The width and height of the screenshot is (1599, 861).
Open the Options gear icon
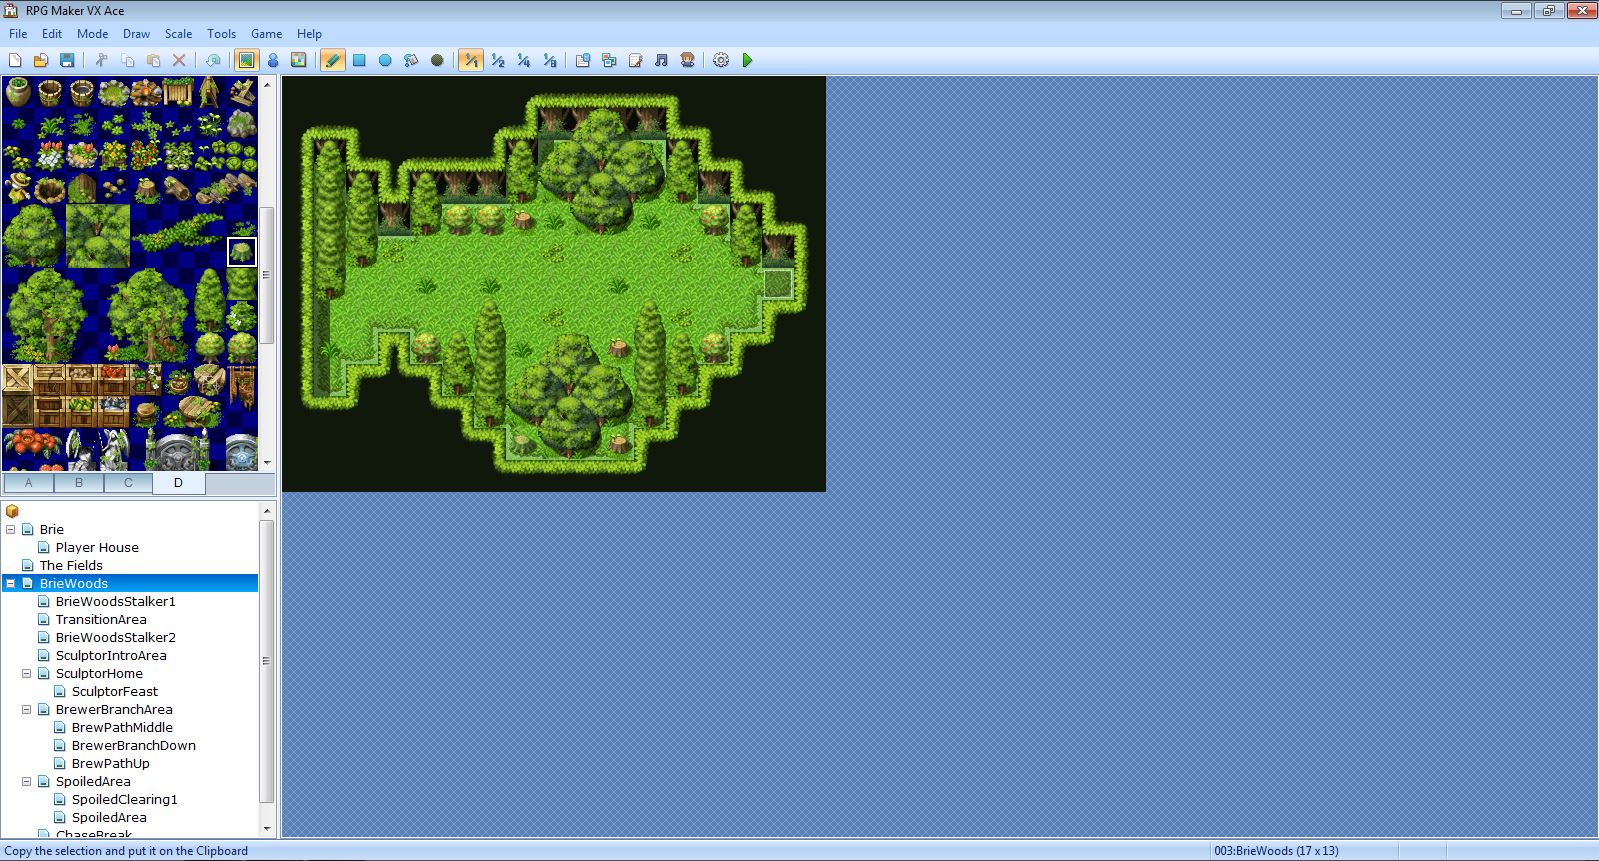pyautogui.click(x=721, y=60)
